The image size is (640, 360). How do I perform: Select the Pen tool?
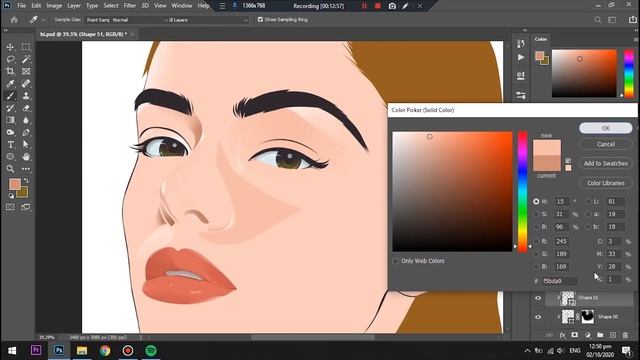(x=26, y=132)
